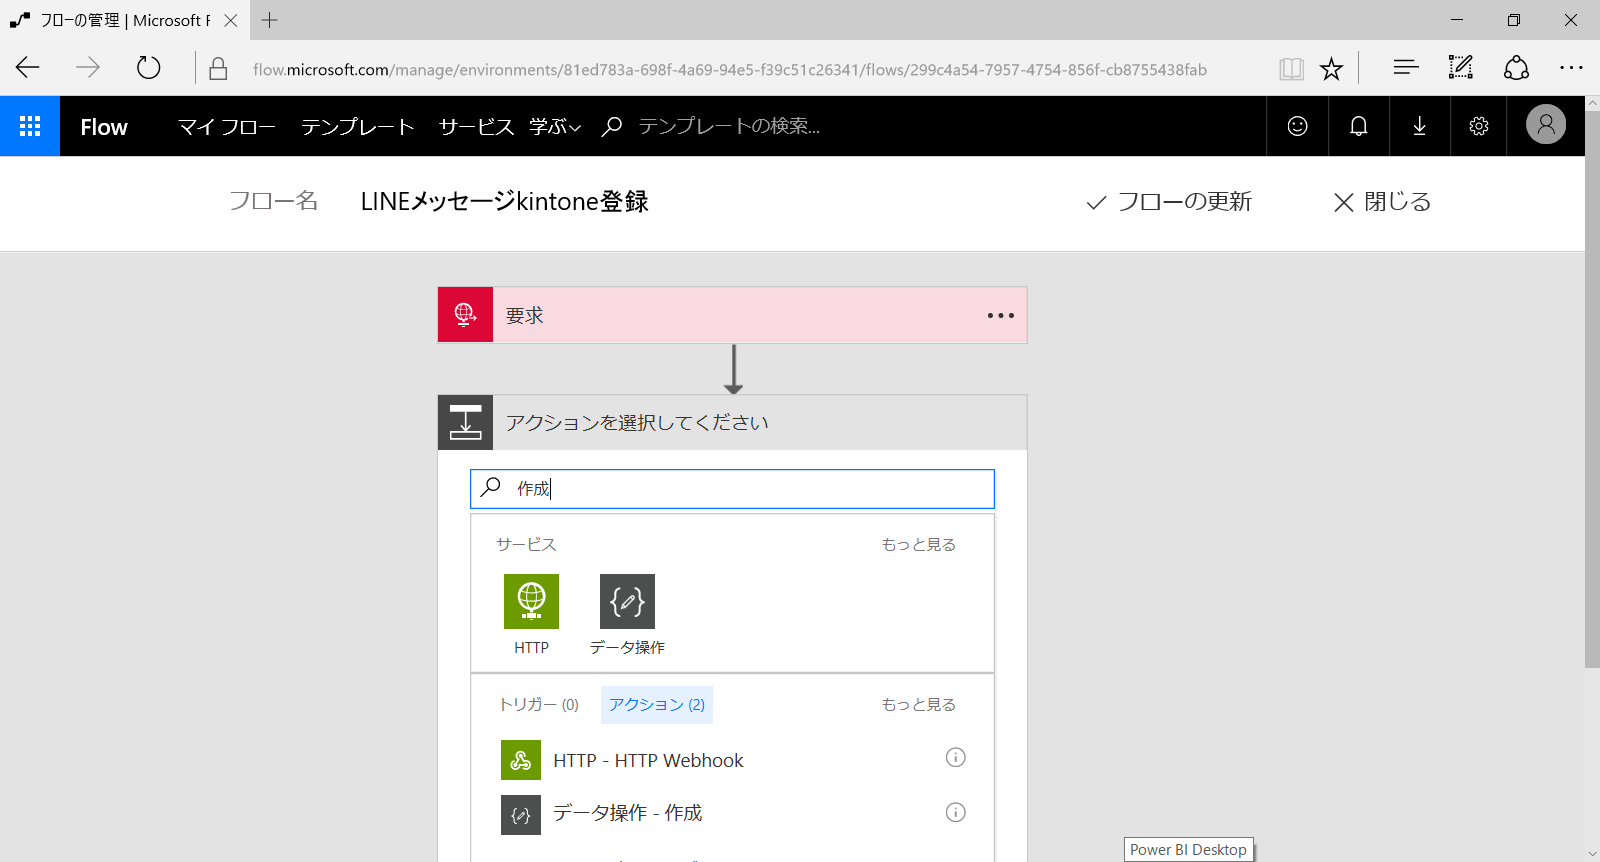
Task: Open the 要求 trigger ellipsis menu
Action: coord(1000,315)
